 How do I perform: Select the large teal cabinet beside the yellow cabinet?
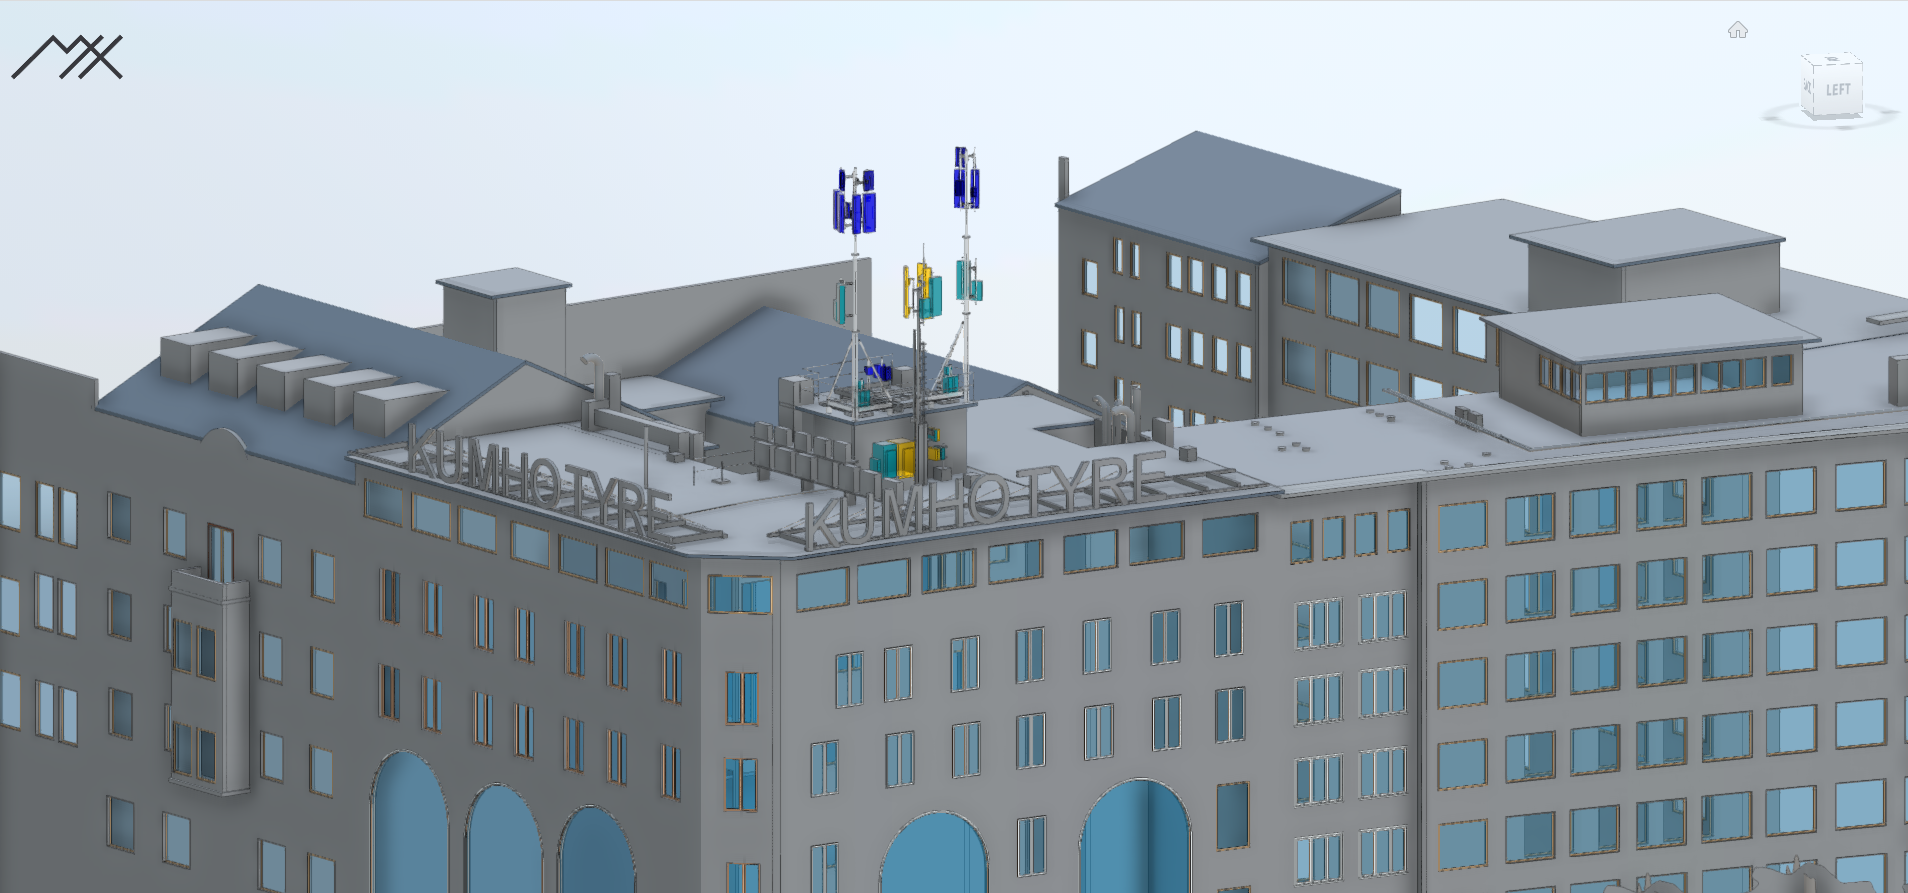click(x=884, y=458)
